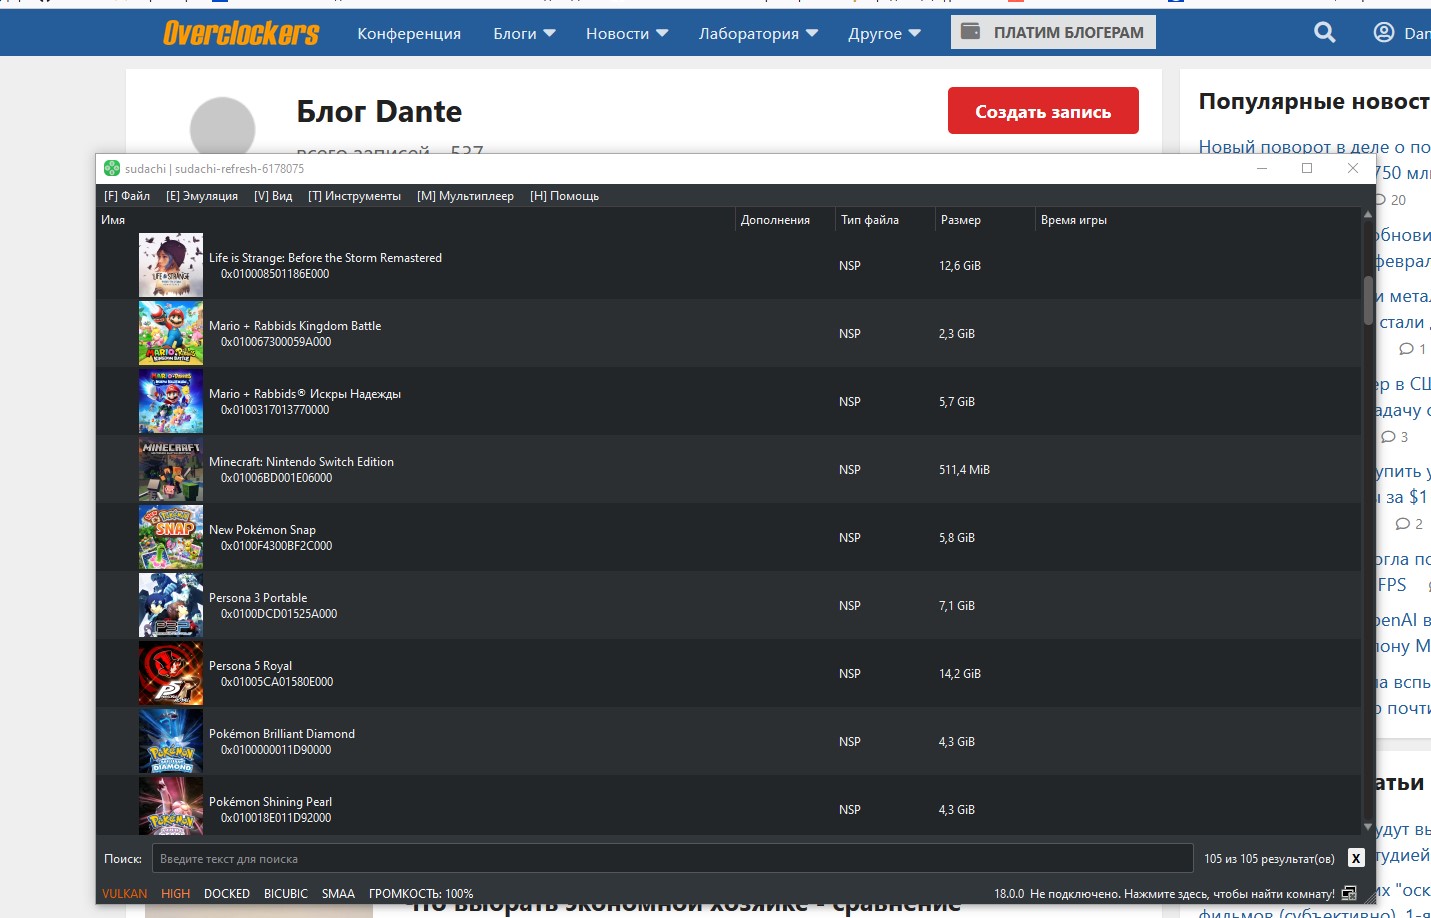
Task: Click the blog author avatar circle
Action: (x=222, y=126)
